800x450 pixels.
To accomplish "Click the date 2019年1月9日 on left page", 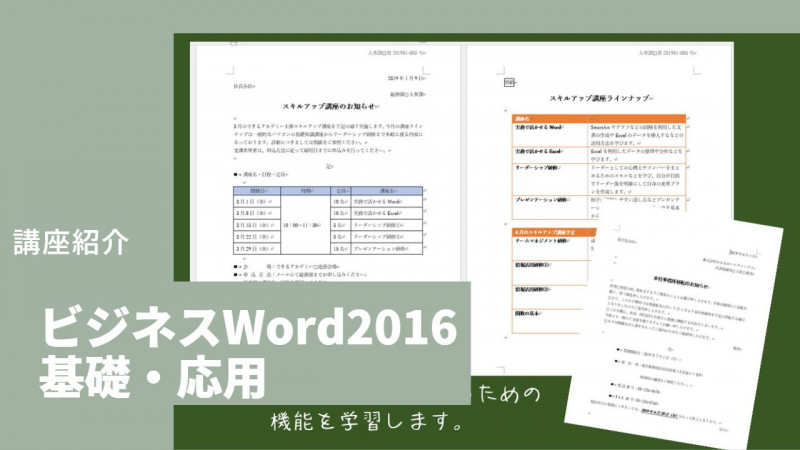I will [406, 79].
